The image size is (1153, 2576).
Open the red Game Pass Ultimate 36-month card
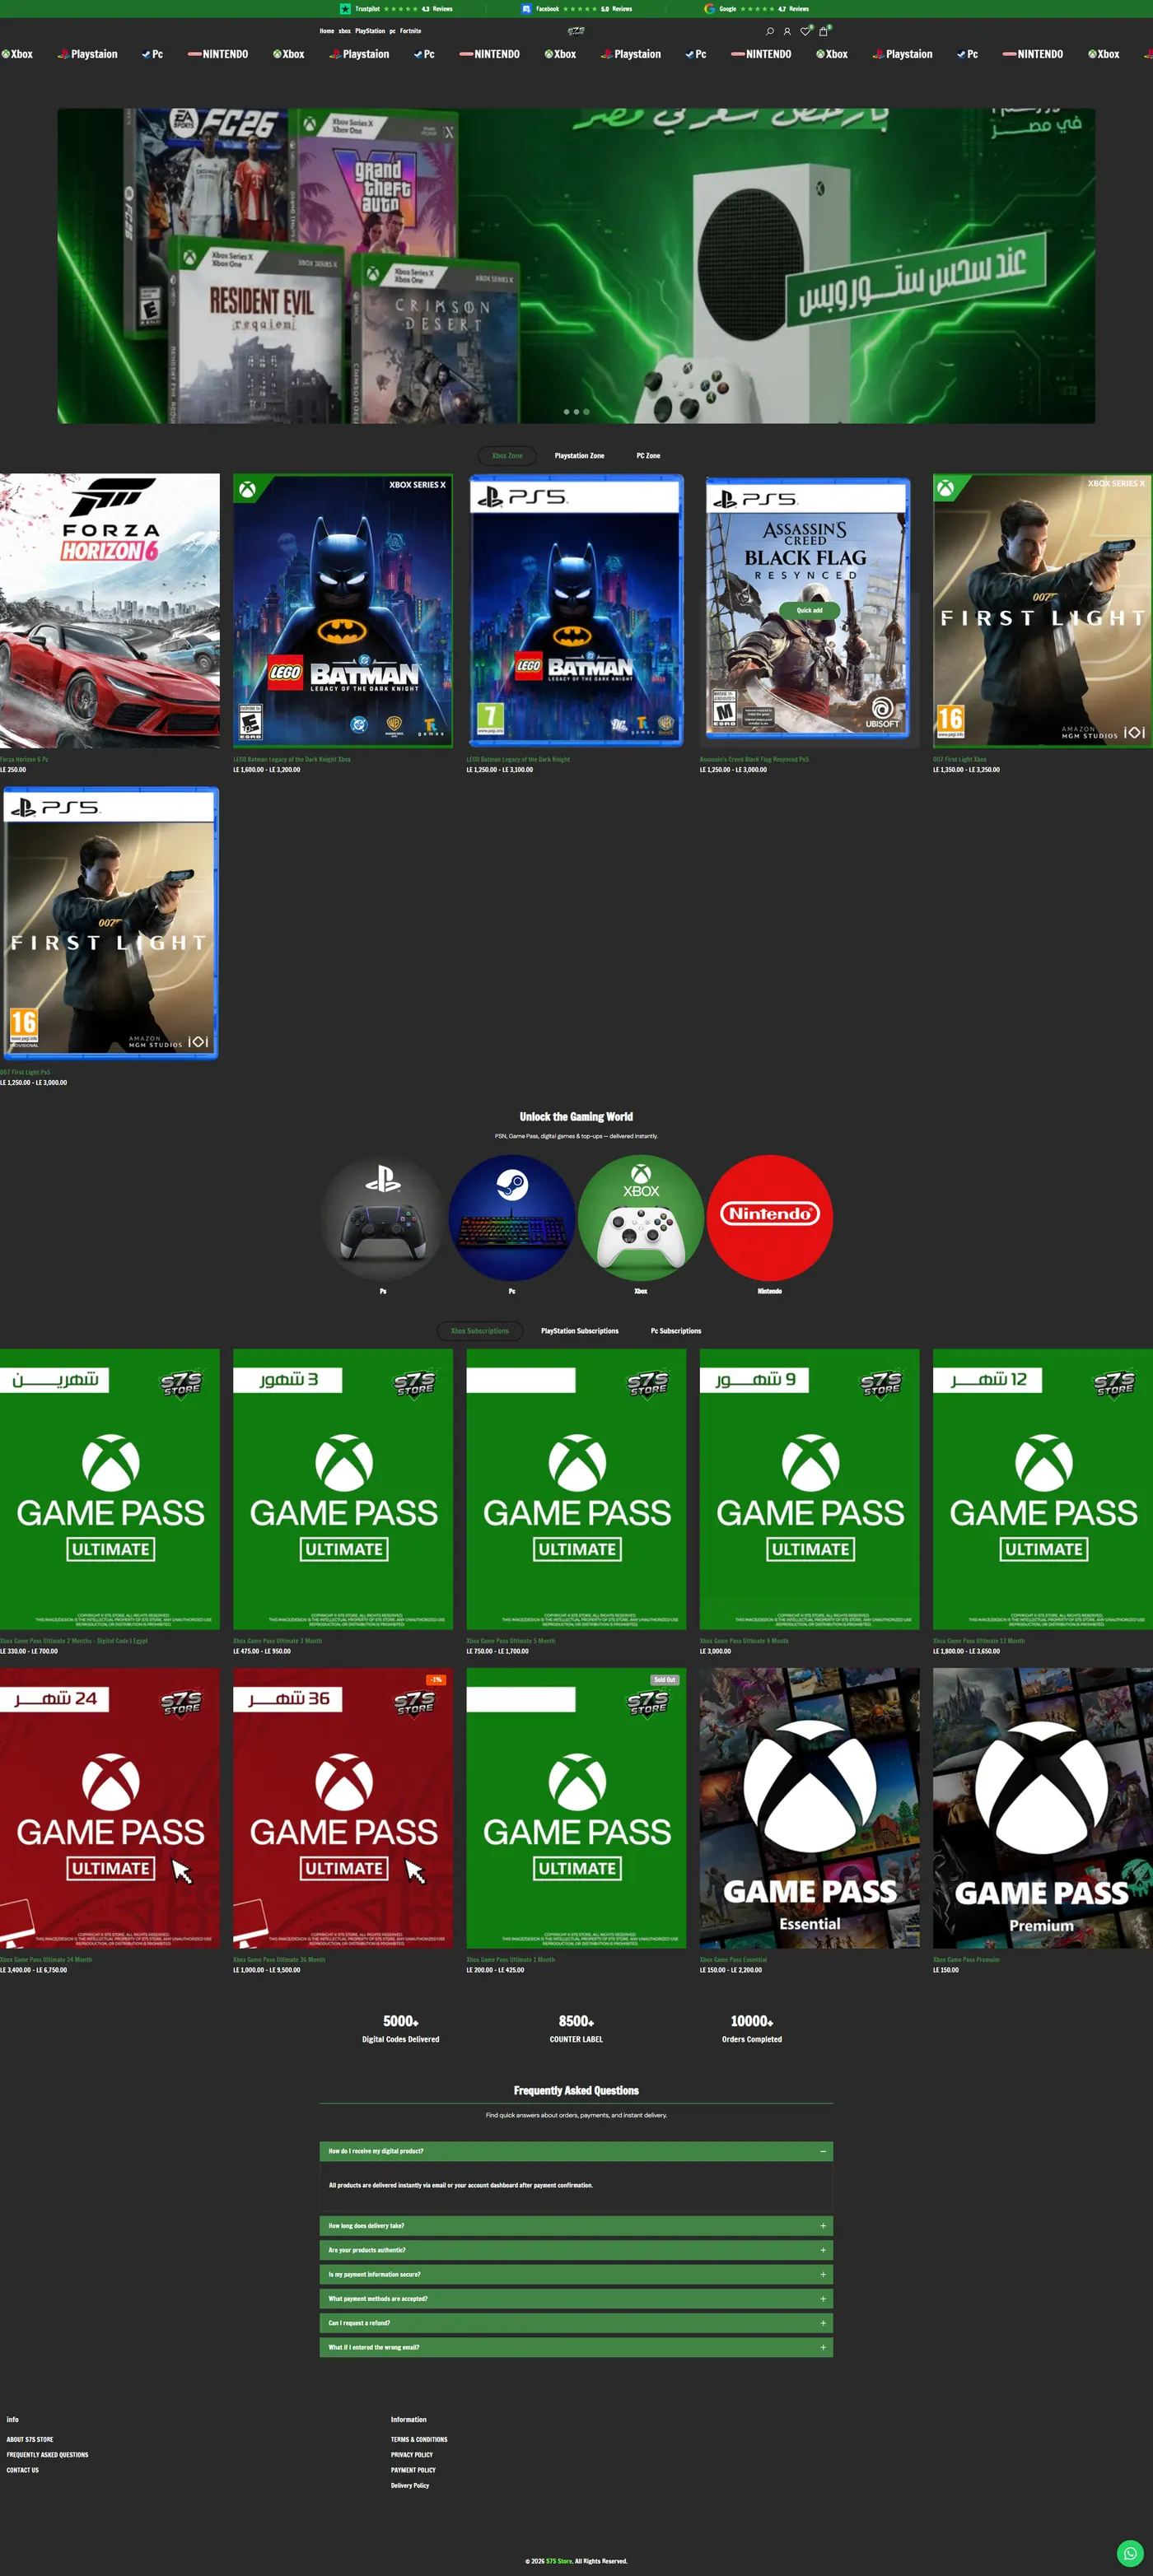point(343,1808)
